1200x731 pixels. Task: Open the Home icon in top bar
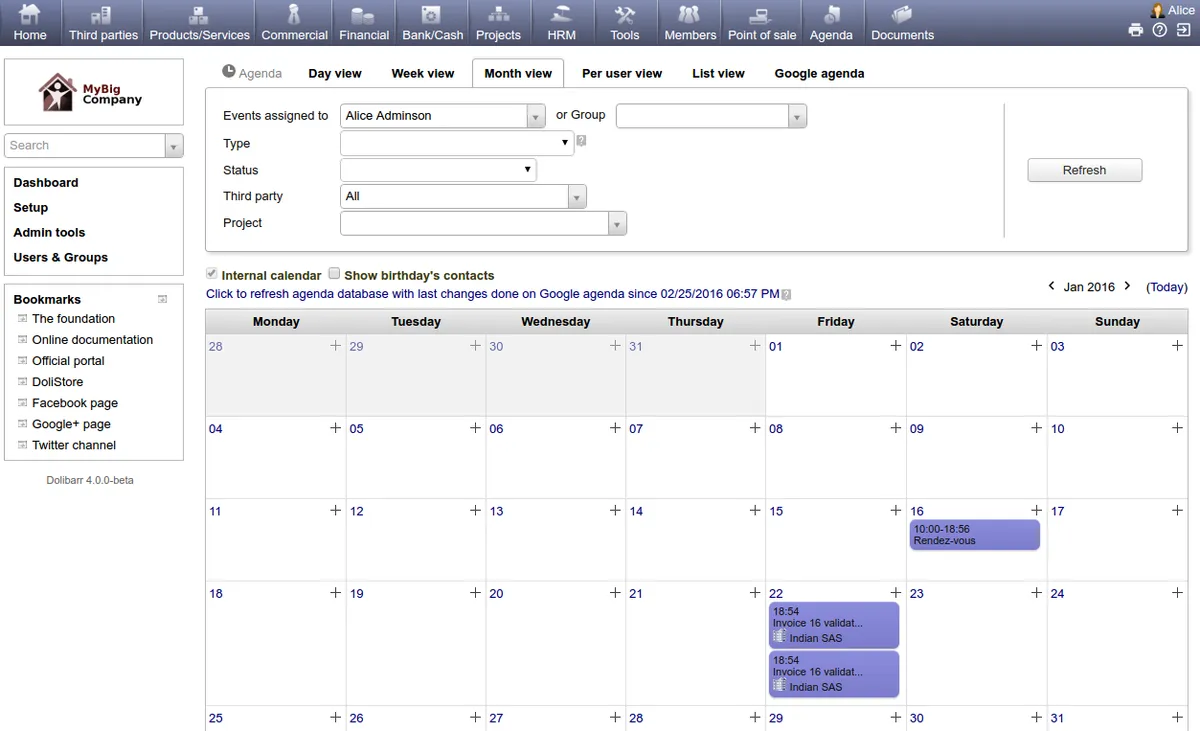click(30, 15)
